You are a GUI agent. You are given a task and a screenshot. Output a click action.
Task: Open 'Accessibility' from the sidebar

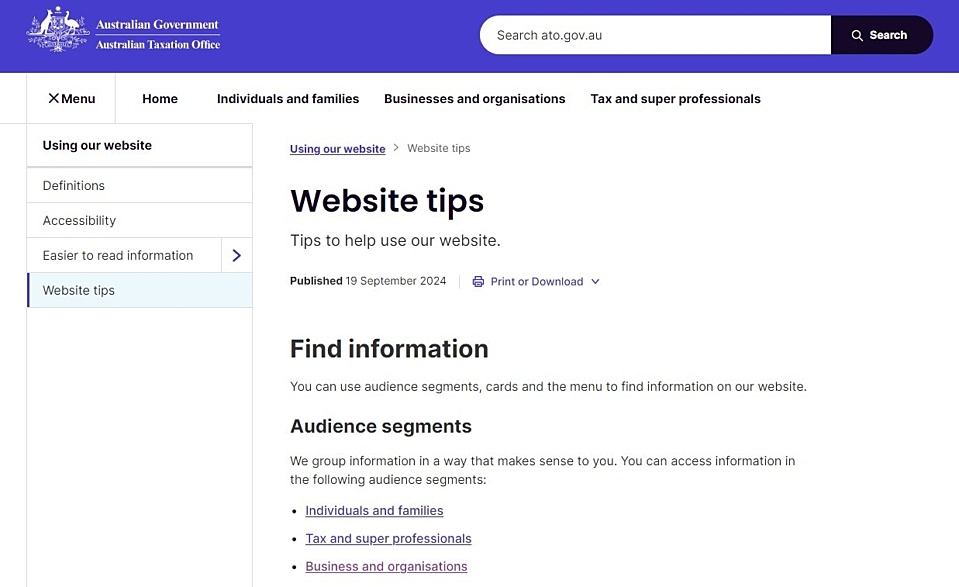(79, 220)
